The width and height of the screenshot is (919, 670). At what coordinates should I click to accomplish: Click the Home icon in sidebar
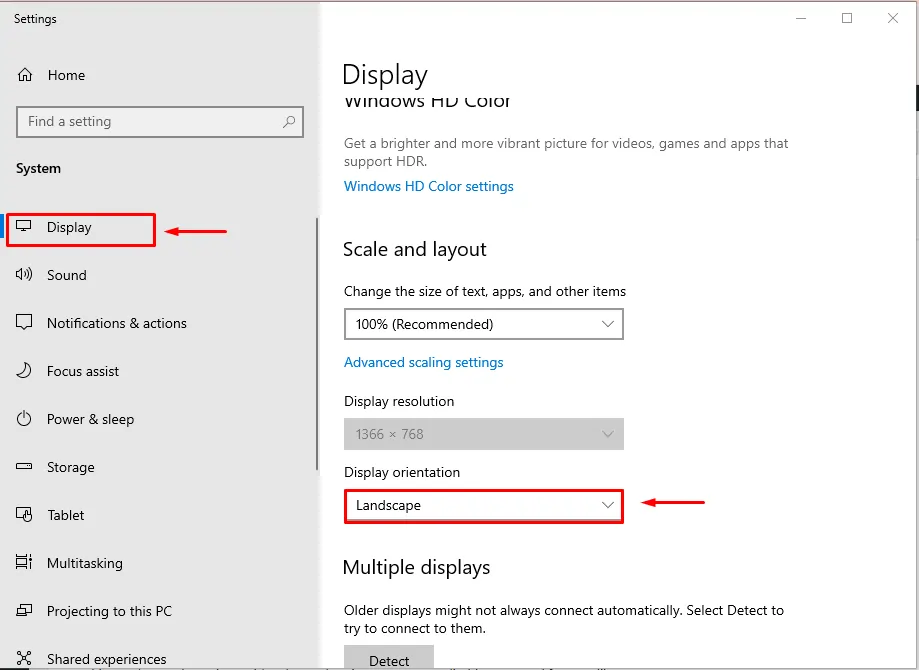coord(25,75)
